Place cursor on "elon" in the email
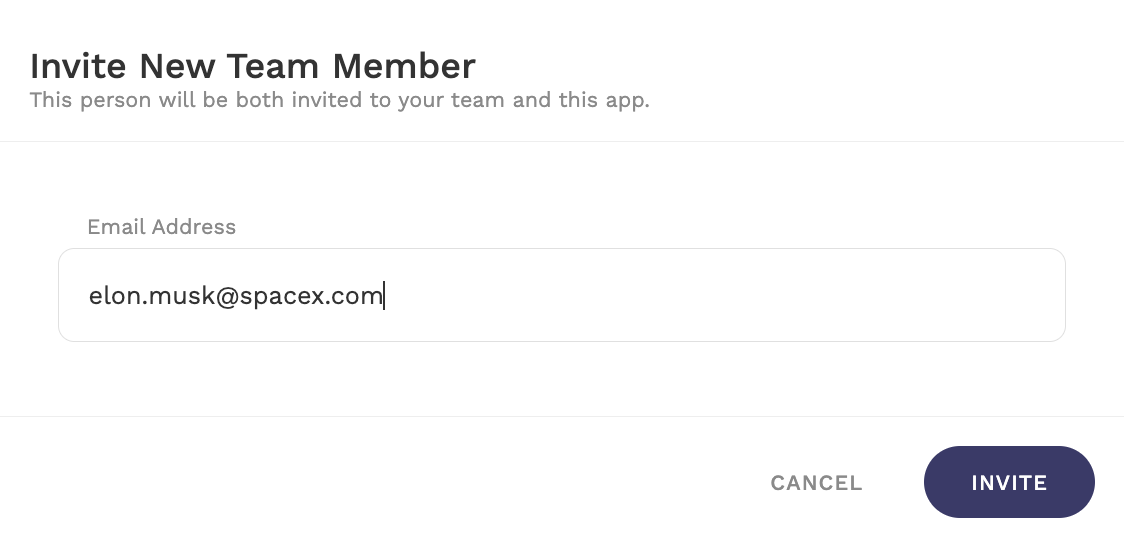 [115, 296]
